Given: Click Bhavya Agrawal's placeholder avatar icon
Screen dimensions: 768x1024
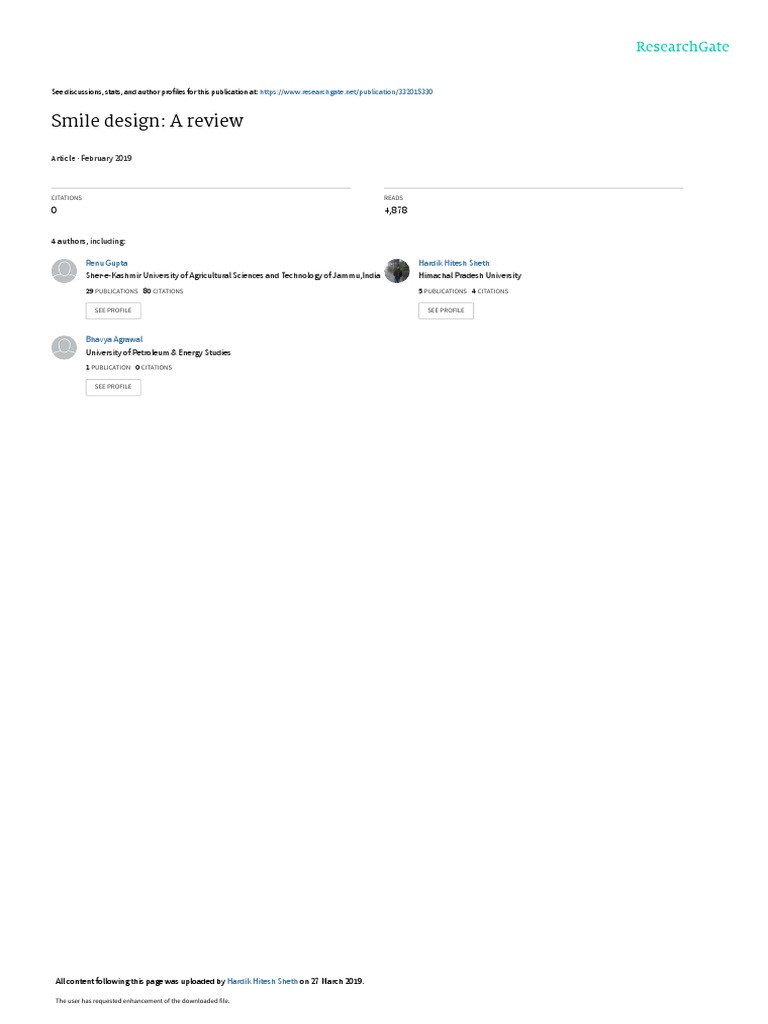Looking at the screenshot, I should 64,347.
